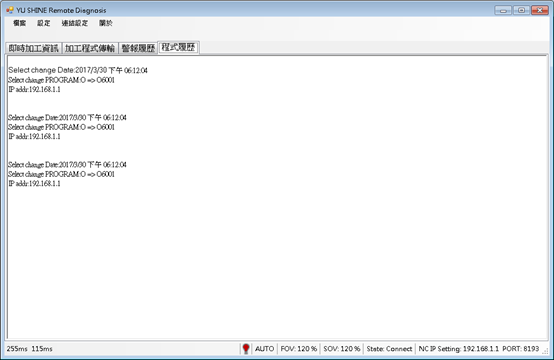Click the first Select change Date log line
554x360 pixels.
(78, 70)
